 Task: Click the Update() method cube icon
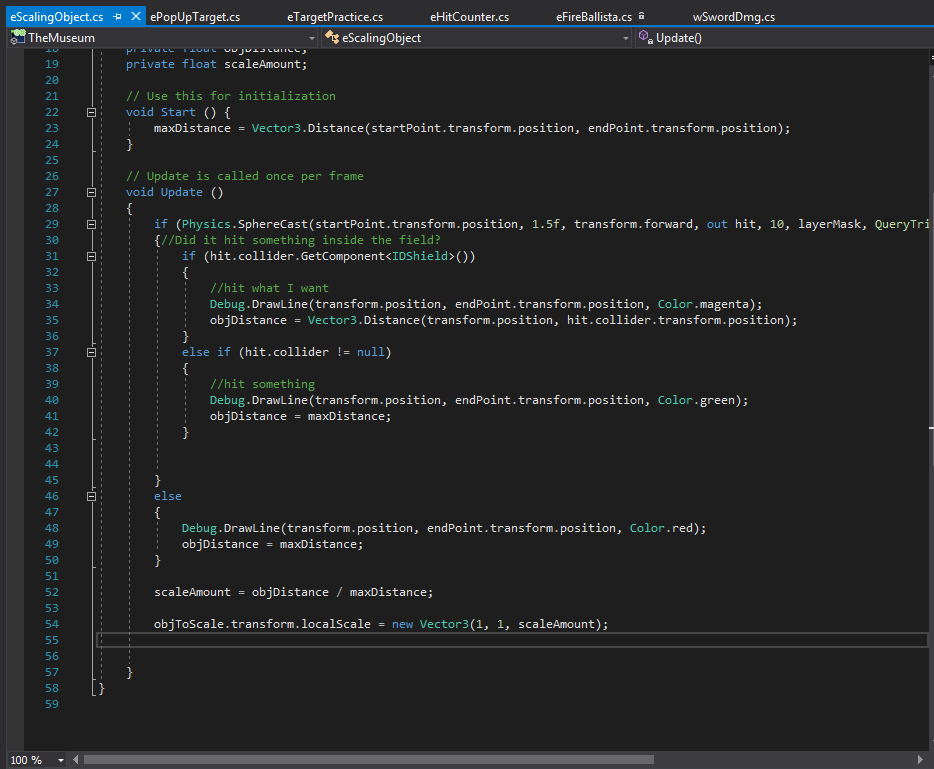pyautogui.click(x=646, y=38)
